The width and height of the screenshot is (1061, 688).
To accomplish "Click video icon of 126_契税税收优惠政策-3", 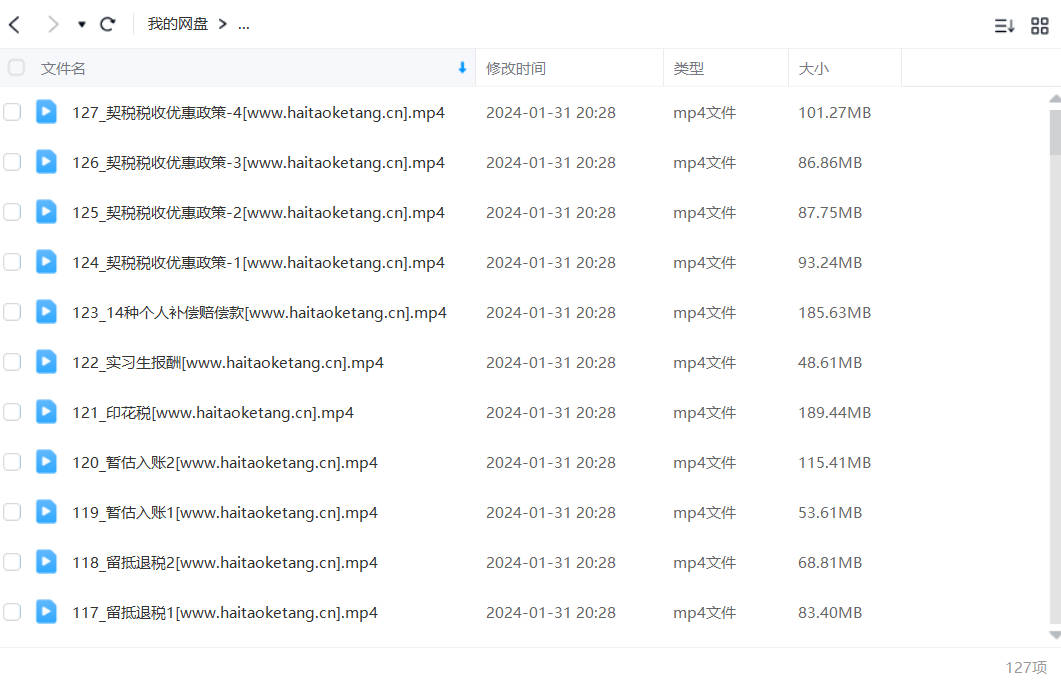I will click(x=46, y=162).
